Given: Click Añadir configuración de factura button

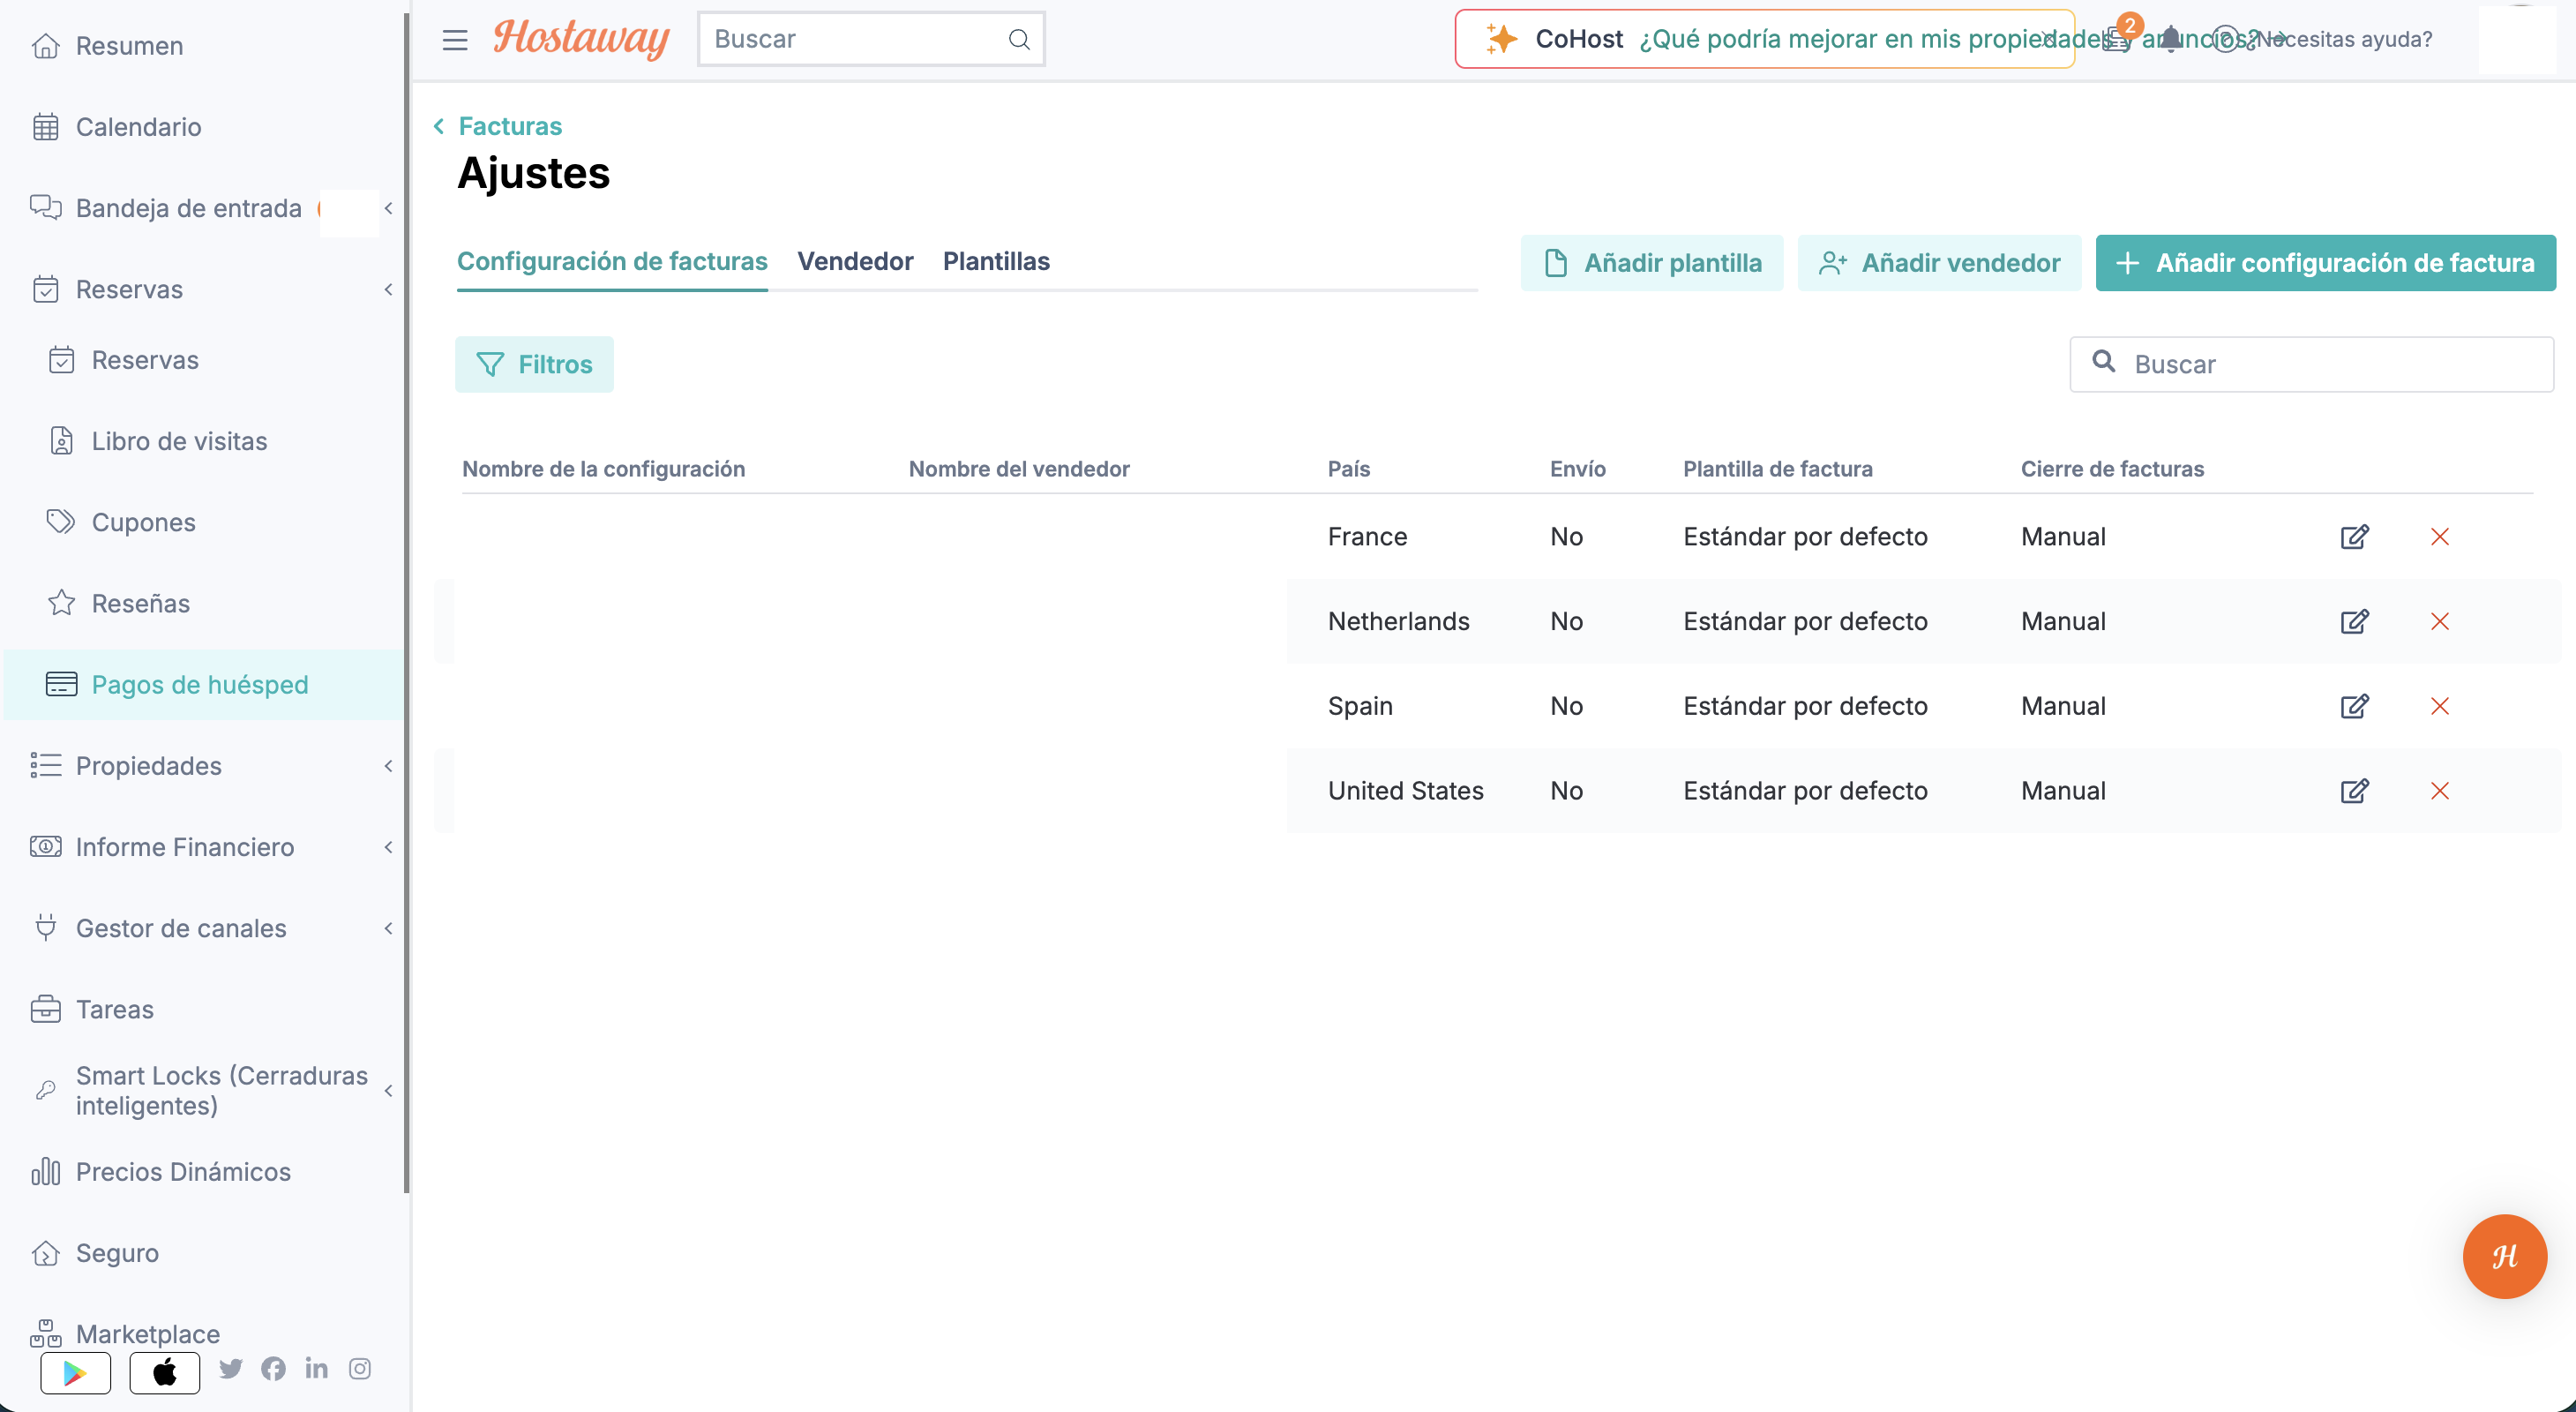Looking at the screenshot, I should coord(2325,263).
